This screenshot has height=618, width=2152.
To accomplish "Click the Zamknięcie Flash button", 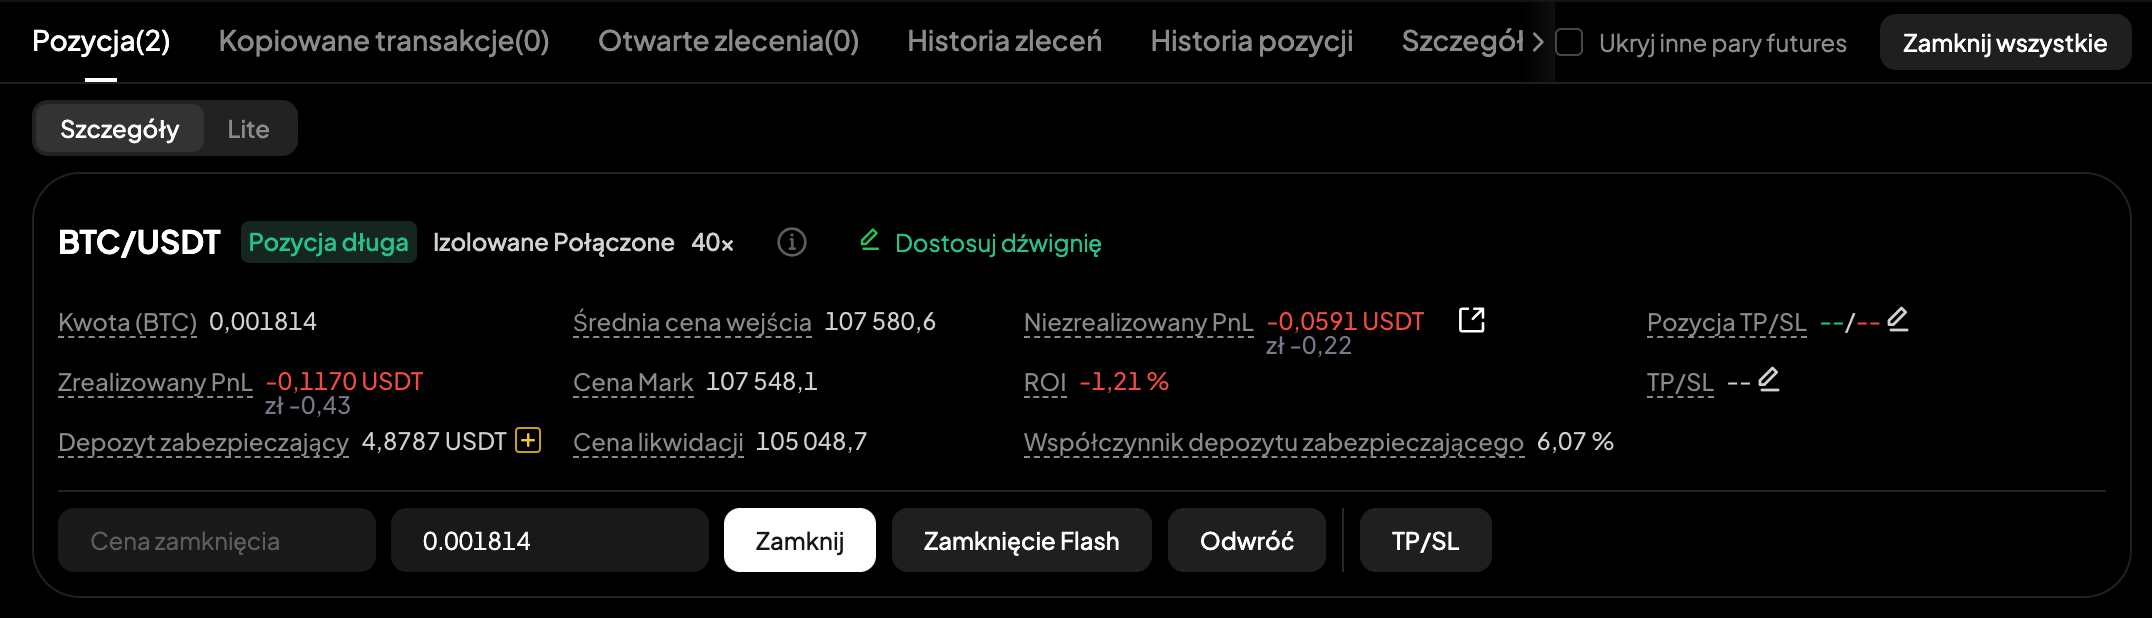I will click(x=1021, y=541).
